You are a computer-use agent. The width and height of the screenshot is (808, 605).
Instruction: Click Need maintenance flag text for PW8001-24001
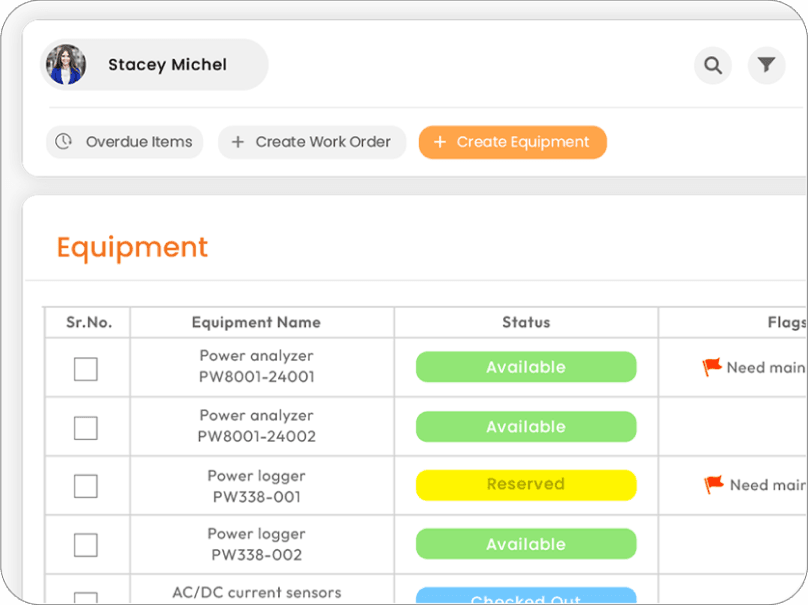point(766,367)
